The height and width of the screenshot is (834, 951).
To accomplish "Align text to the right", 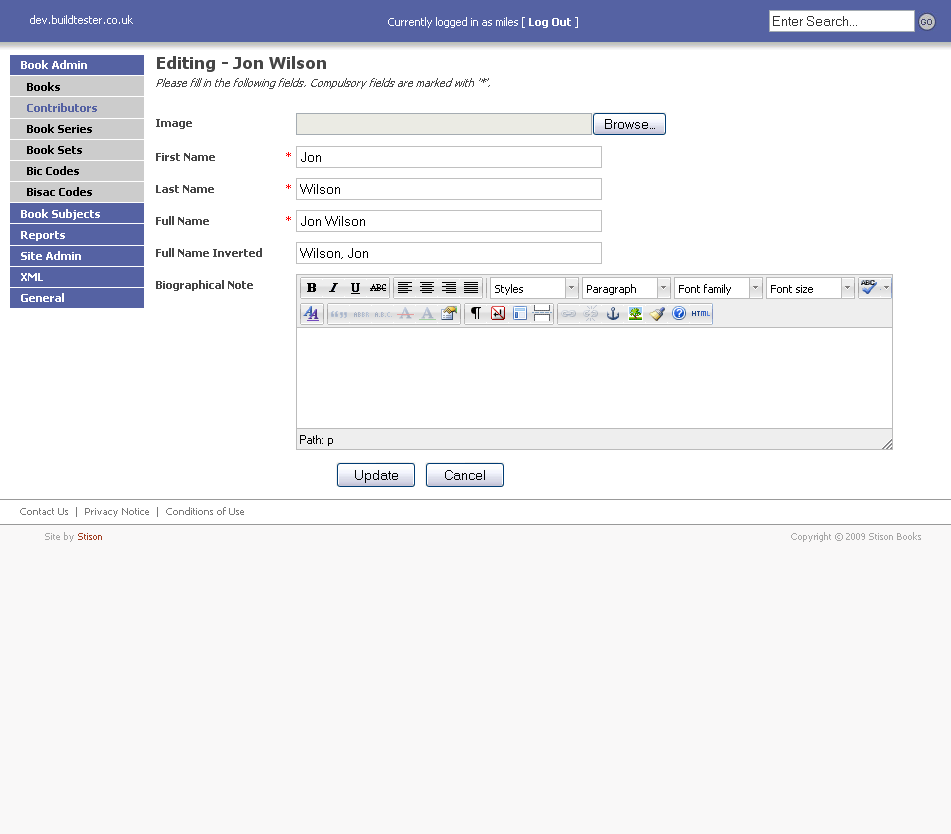I will point(449,288).
